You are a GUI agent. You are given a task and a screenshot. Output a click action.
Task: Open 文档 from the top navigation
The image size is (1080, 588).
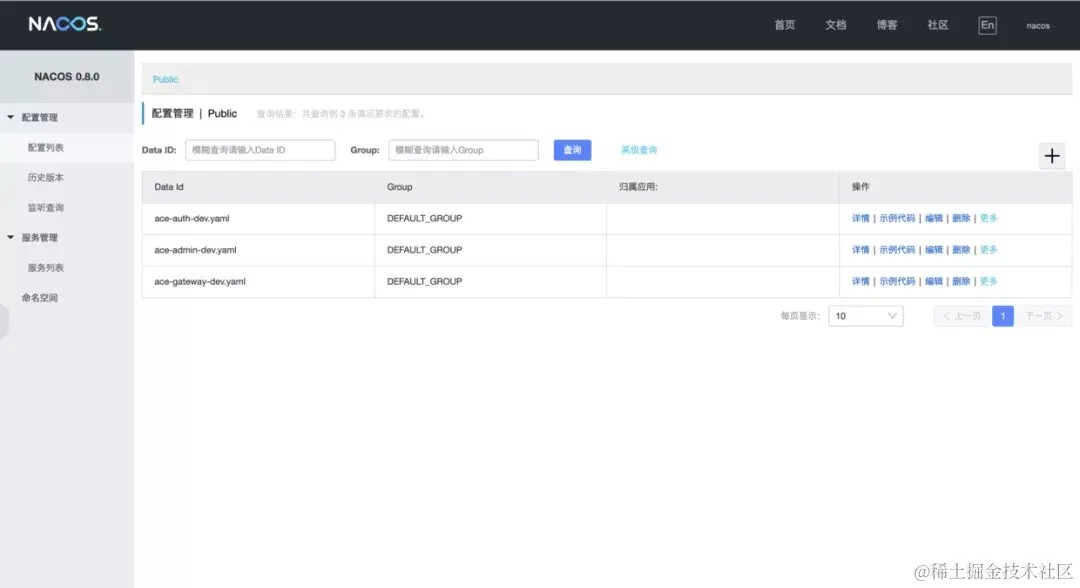836,25
